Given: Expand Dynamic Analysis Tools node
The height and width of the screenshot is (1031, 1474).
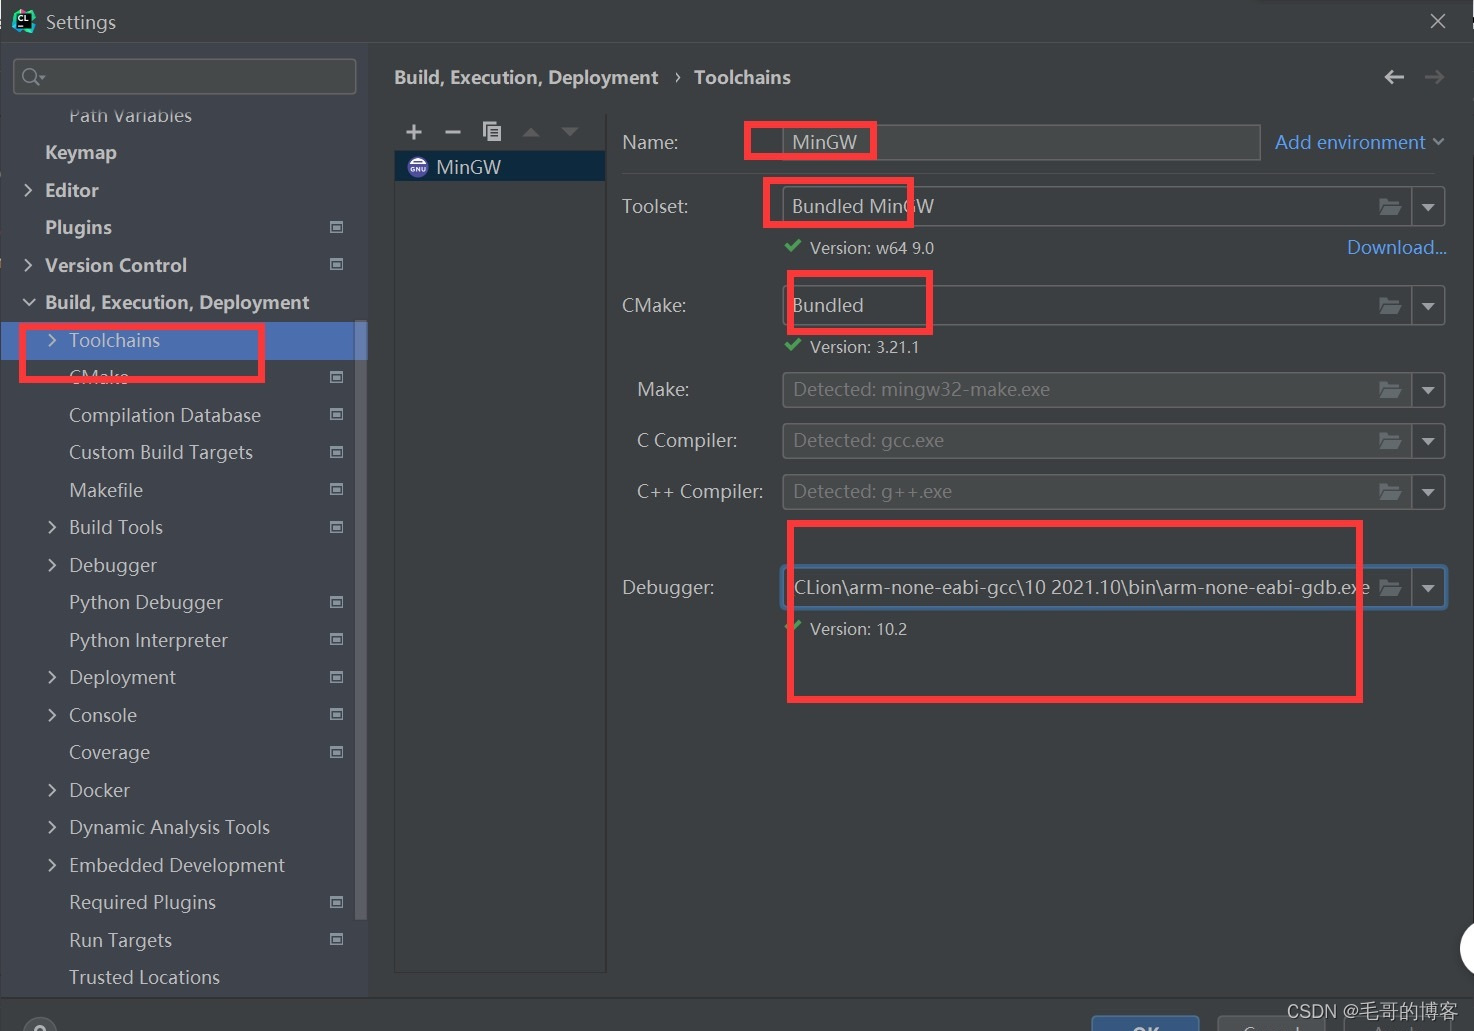Looking at the screenshot, I should [52, 827].
